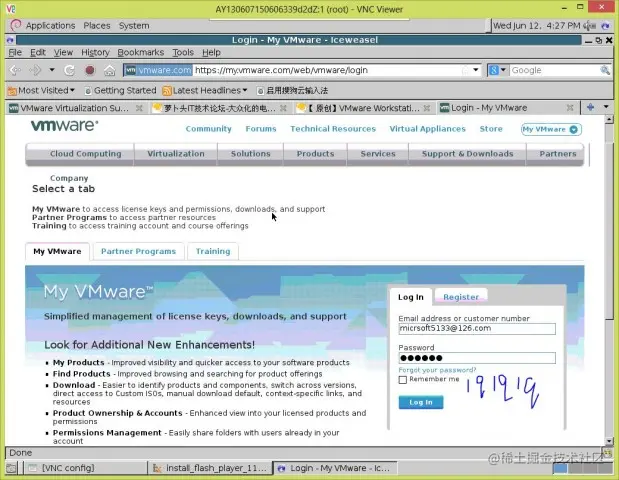Open the Tools menu

(x=183, y=52)
